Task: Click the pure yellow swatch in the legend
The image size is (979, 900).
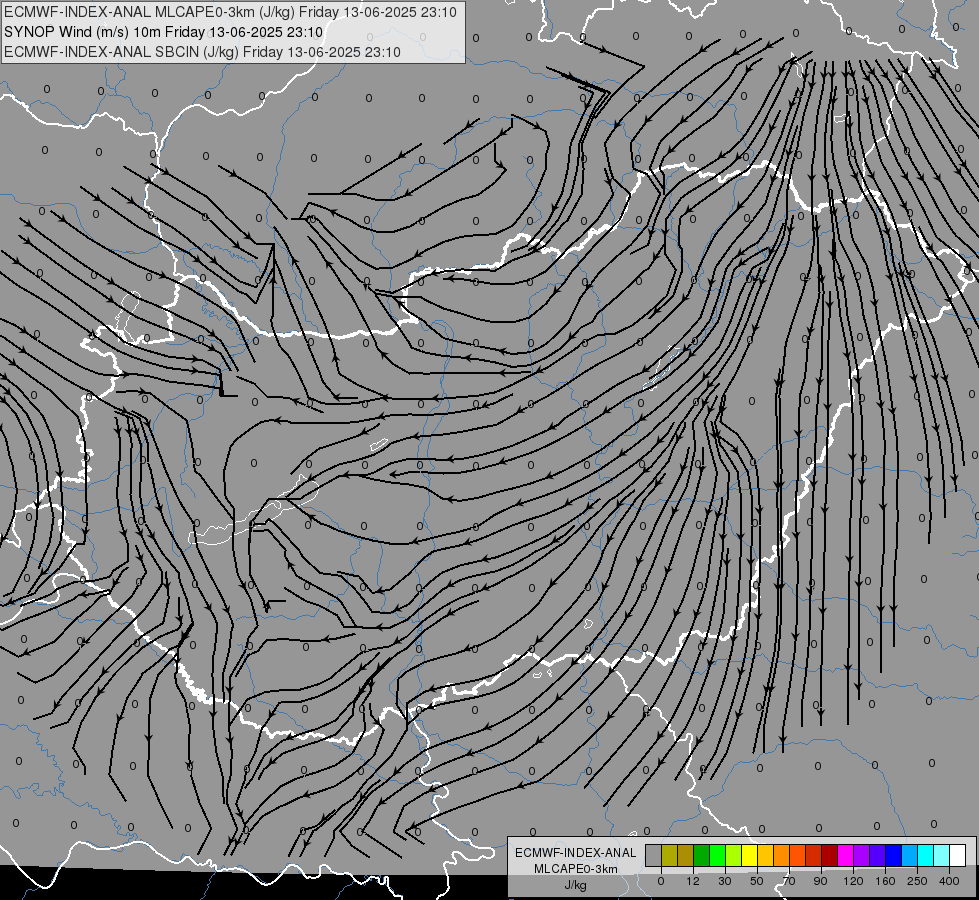Action: click(749, 855)
